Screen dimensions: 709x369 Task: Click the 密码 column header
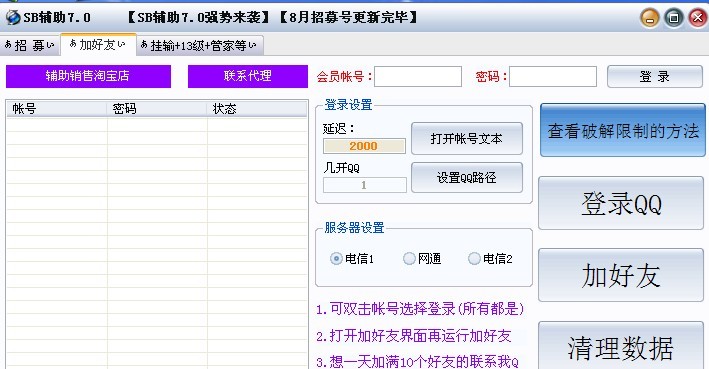[157, 109]
